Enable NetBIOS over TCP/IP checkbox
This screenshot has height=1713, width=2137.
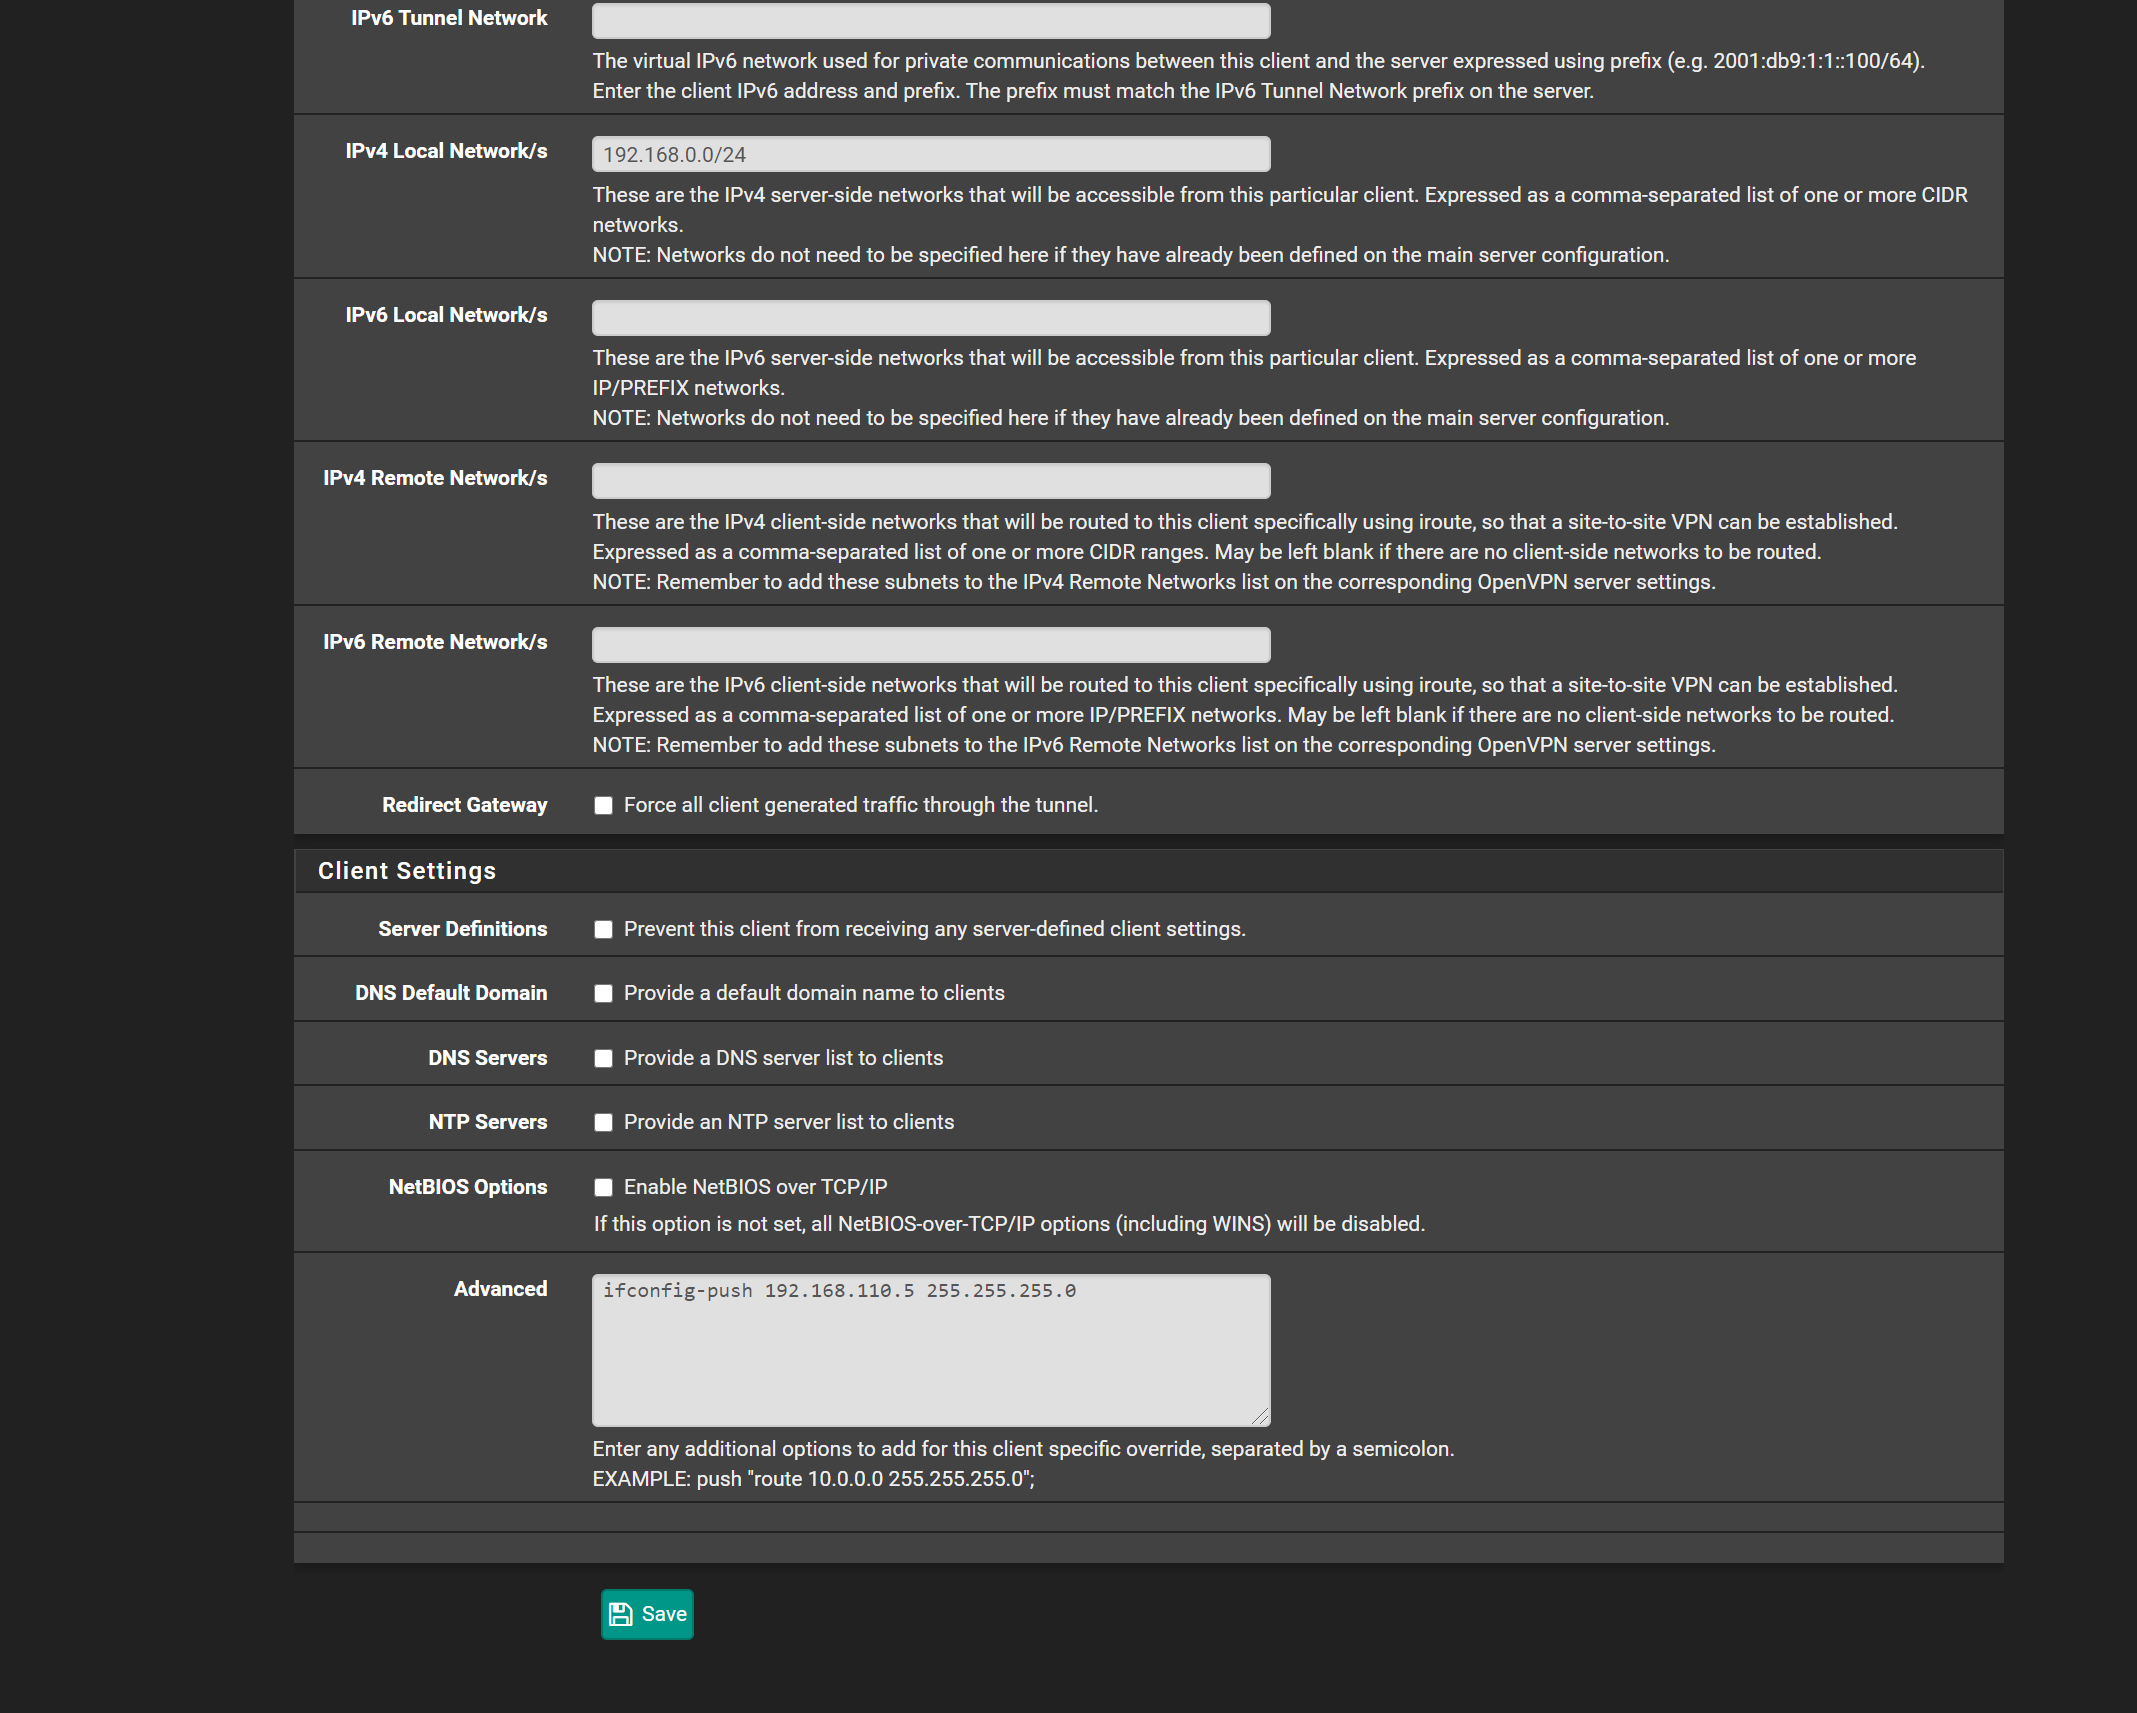click(x=603, y=1188)
